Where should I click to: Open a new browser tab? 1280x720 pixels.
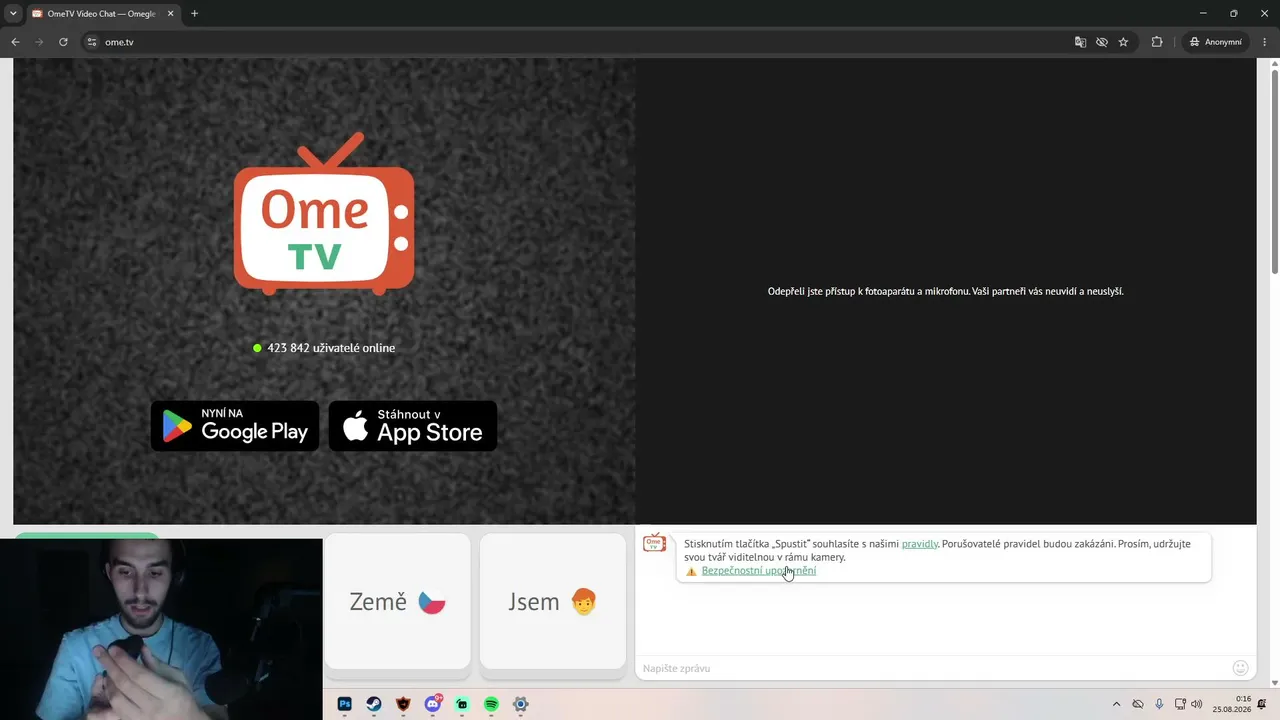pyautogui.click(x=194, y=14)
